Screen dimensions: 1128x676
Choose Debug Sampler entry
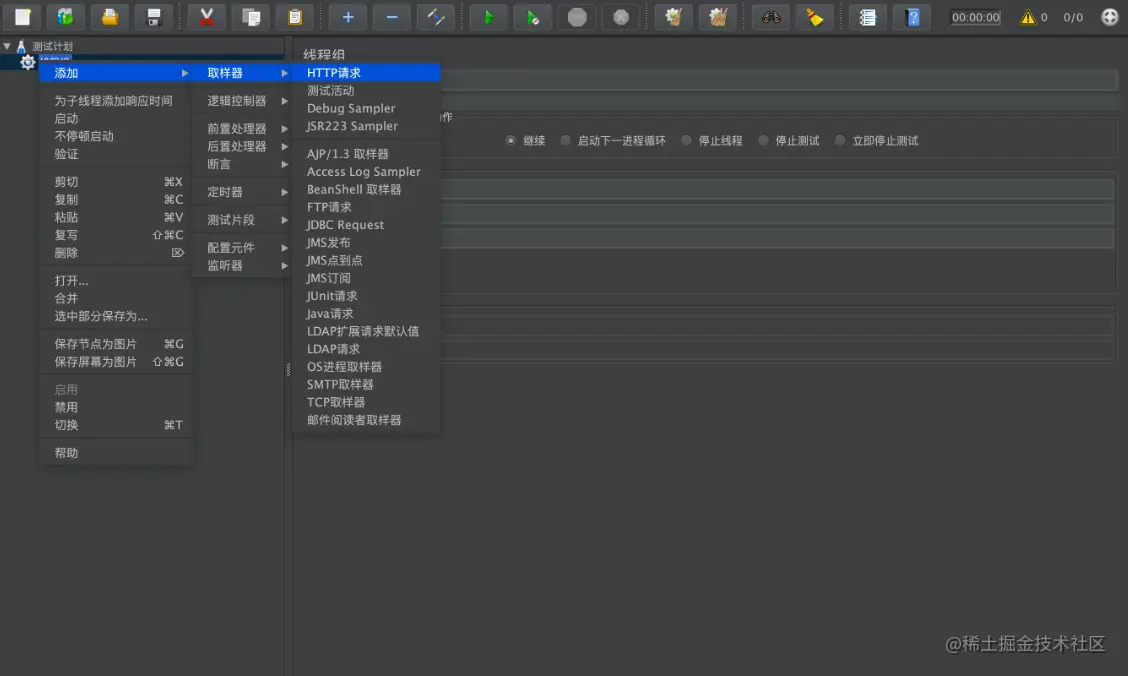(x=366, y=108)
